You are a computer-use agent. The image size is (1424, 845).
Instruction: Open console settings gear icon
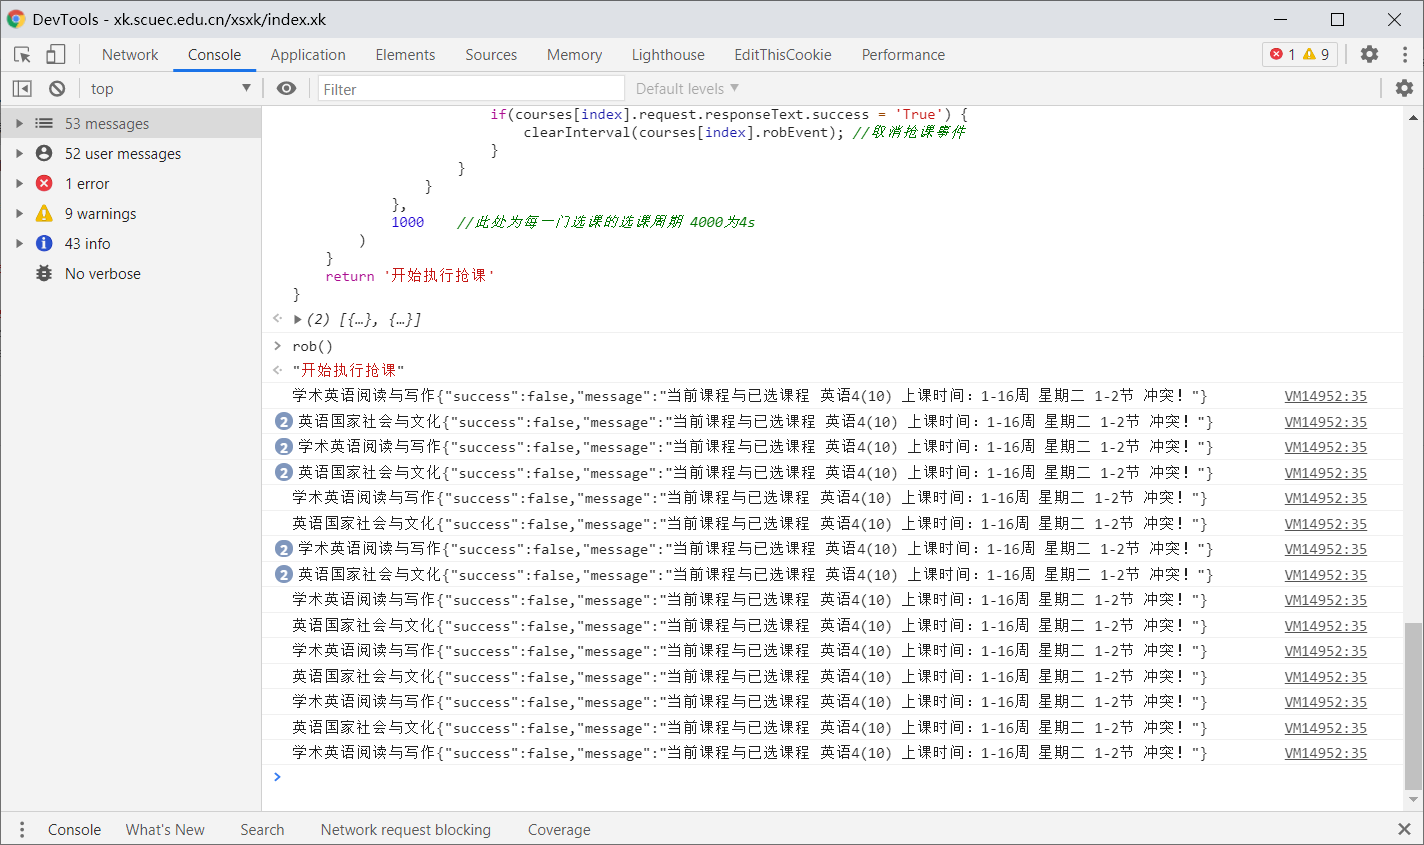(x=1404, y=88)
